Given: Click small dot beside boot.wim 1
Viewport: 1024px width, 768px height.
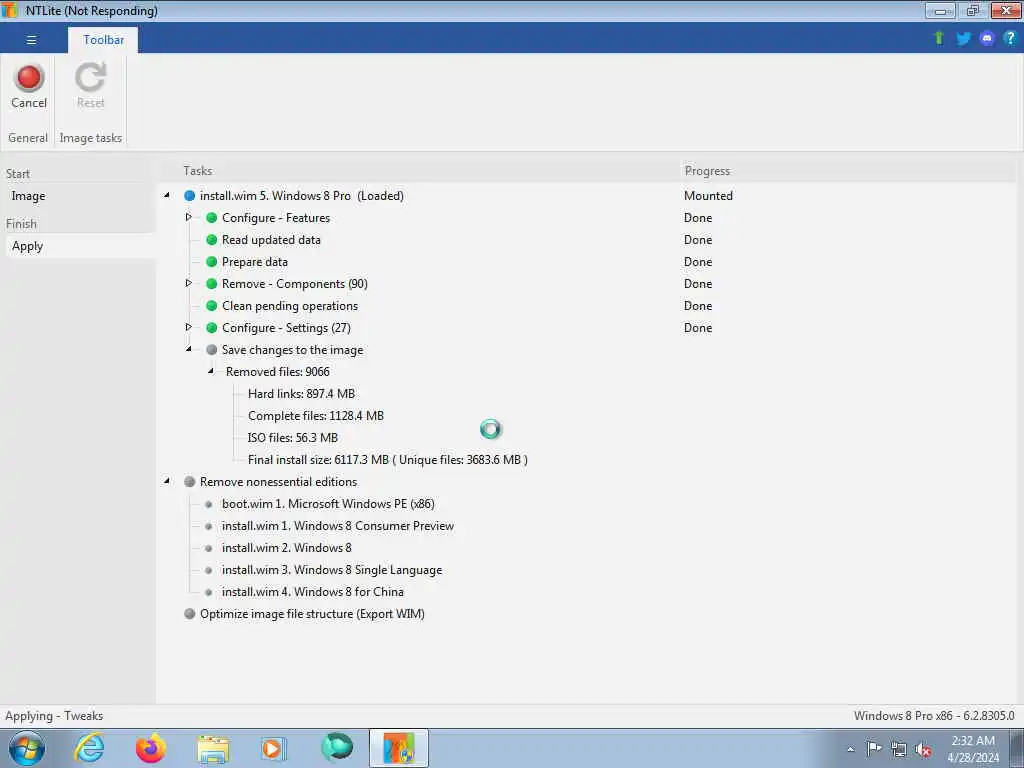Looking at the screenshot, I should coord(208,504).
